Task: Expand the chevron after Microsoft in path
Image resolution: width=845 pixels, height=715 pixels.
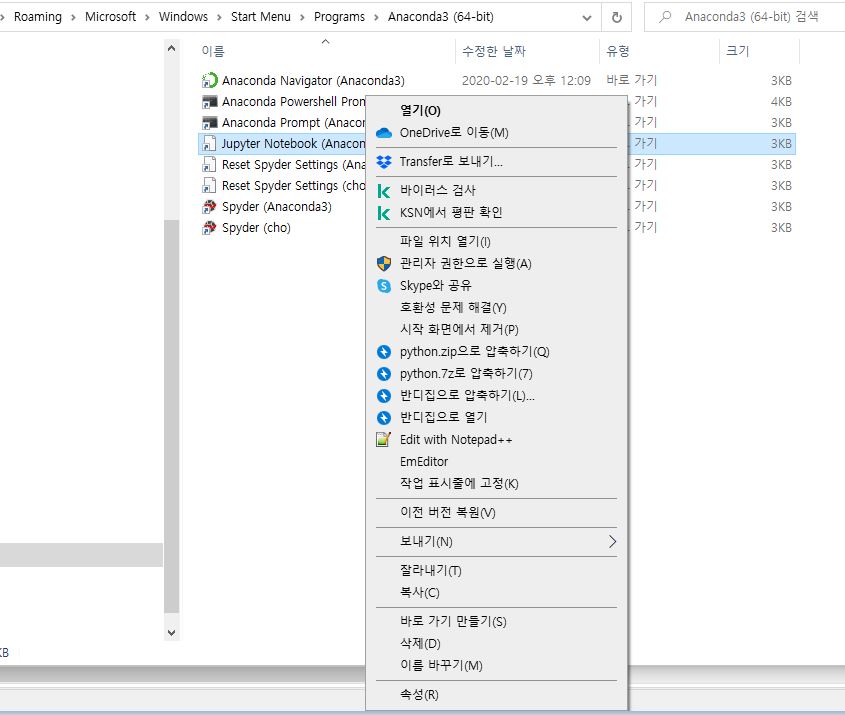Action: (x=147, y=17)
